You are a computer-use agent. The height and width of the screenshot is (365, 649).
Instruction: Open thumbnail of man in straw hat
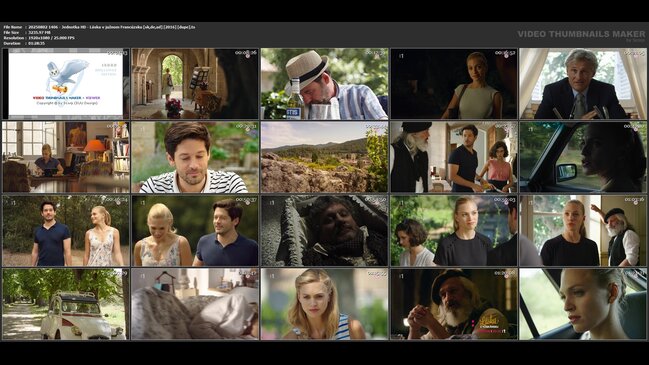pos(324,84)
